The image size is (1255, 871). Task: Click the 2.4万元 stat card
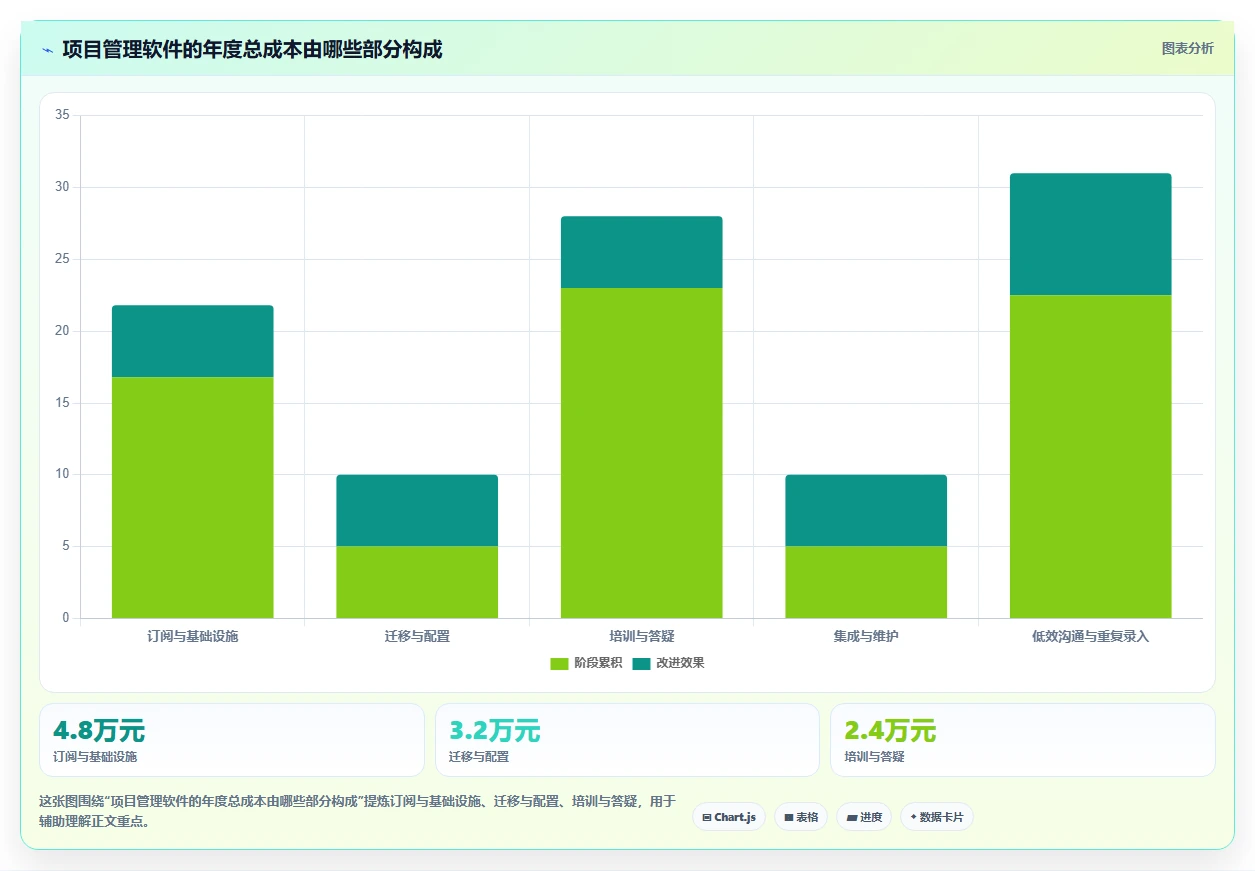tap(1023, 740)
